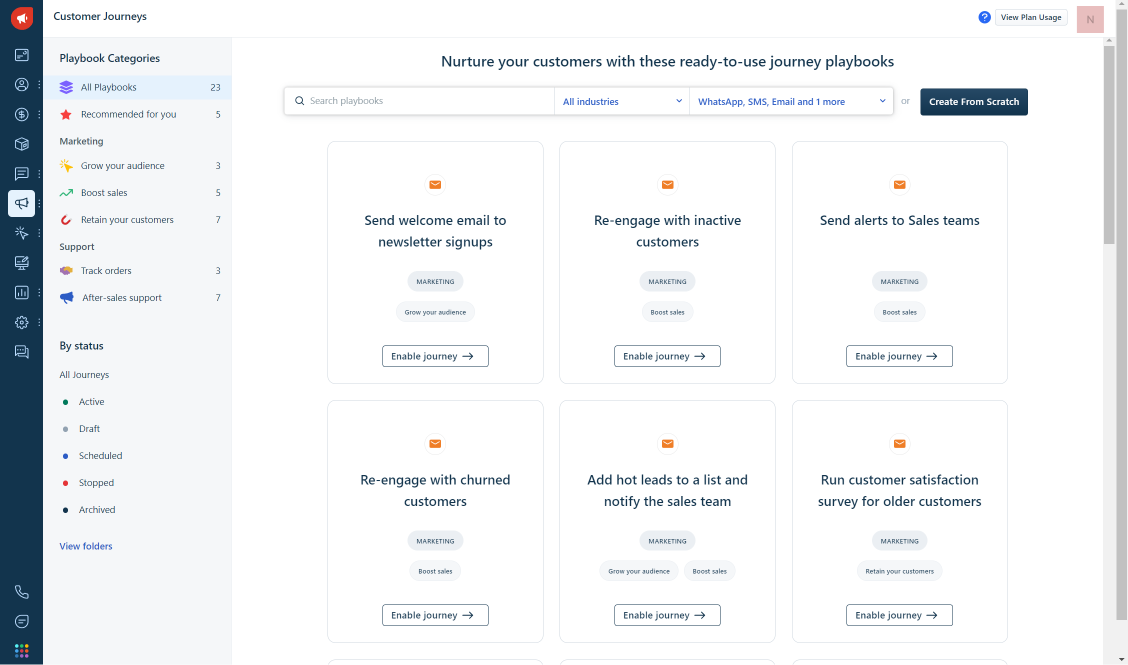
Task: Open the Contacts icon in left rail
Action: [22, 85]
